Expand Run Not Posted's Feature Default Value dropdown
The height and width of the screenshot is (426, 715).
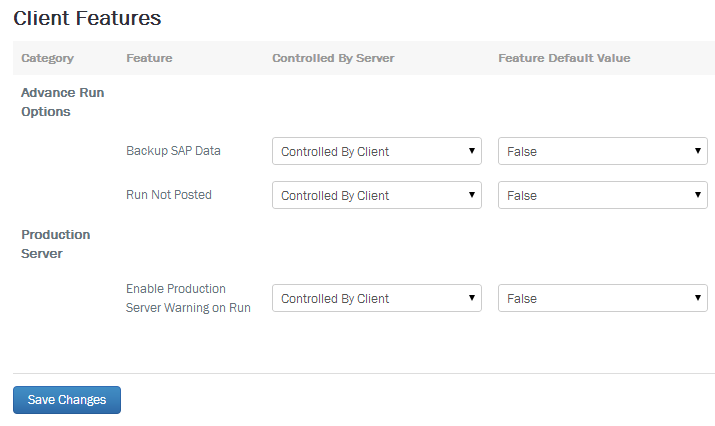(602, 195)
